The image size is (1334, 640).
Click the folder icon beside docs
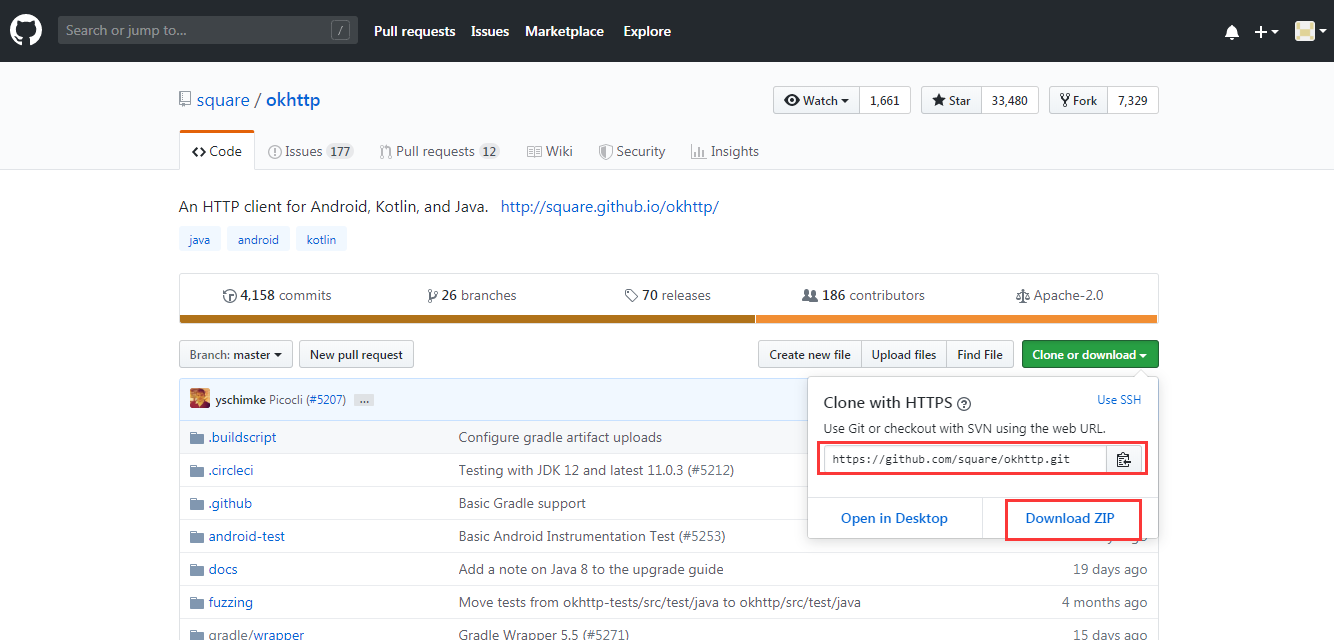197,569
